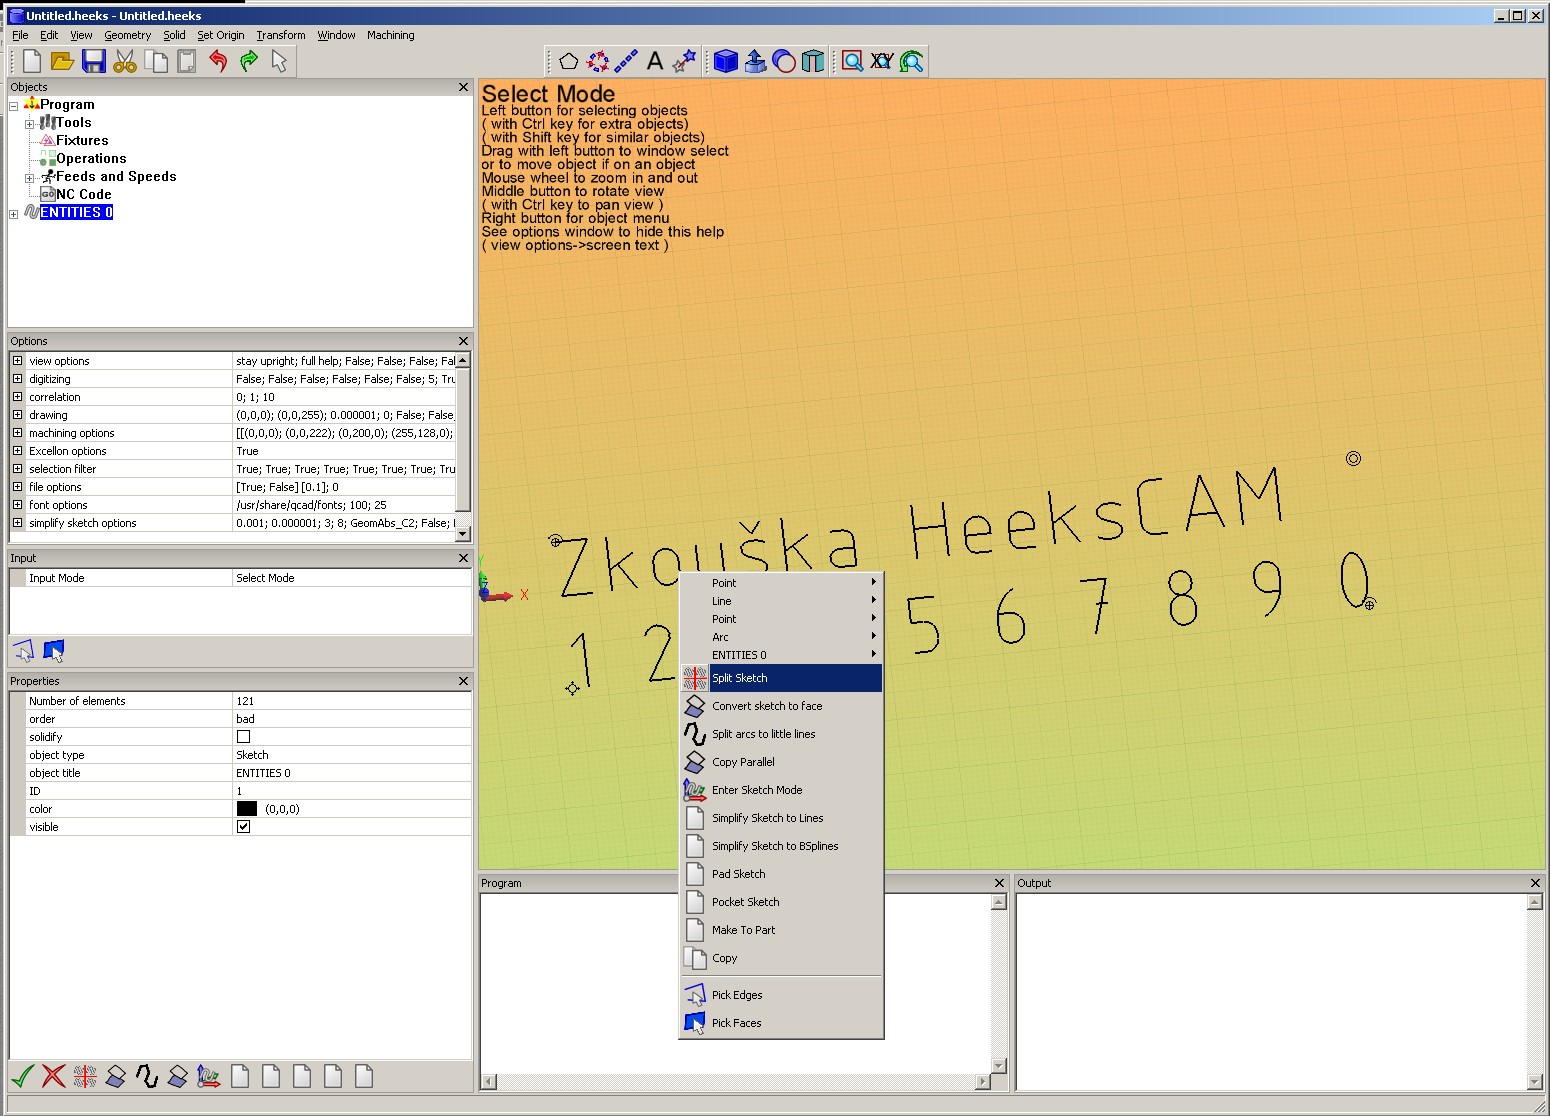Click the Open folder toolbar icon
This screenshot has height=1116, width=1550.
click(62, 62)
